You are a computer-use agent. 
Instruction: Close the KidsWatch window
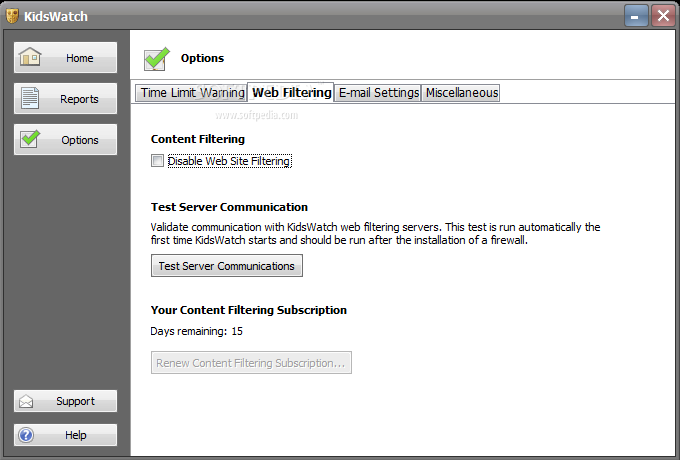[x=663, y=16]
